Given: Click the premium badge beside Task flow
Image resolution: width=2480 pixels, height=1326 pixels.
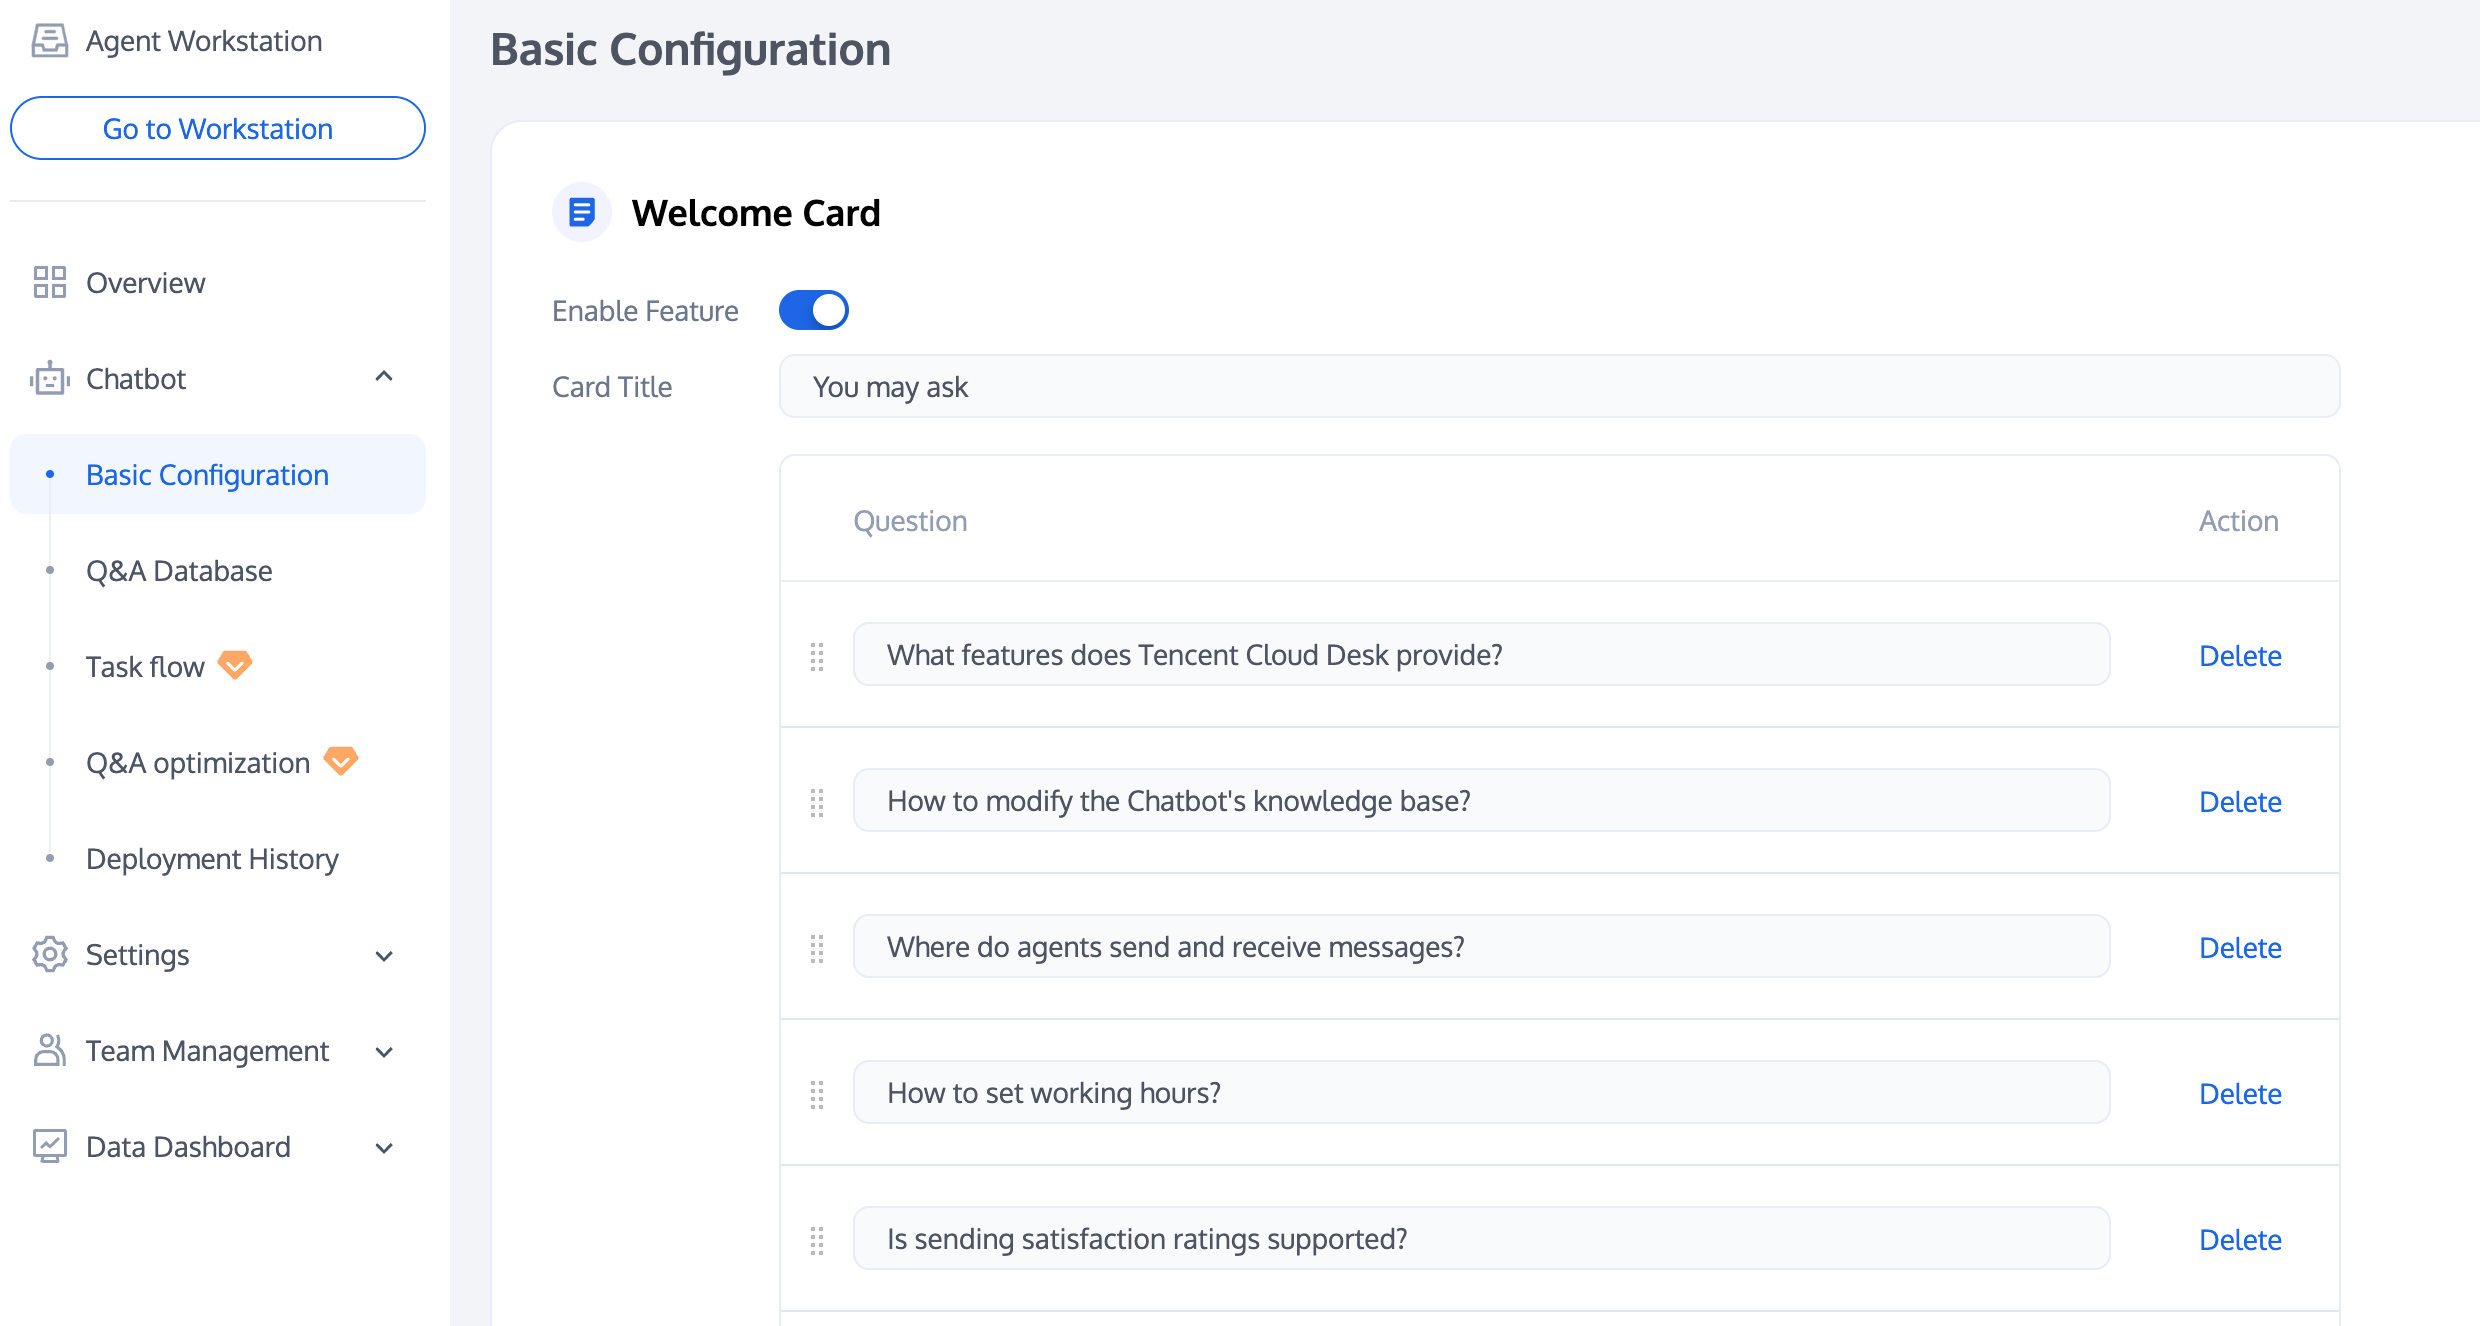Looking at the screenshot, I should pyautogui.click(x=235, y=665).
